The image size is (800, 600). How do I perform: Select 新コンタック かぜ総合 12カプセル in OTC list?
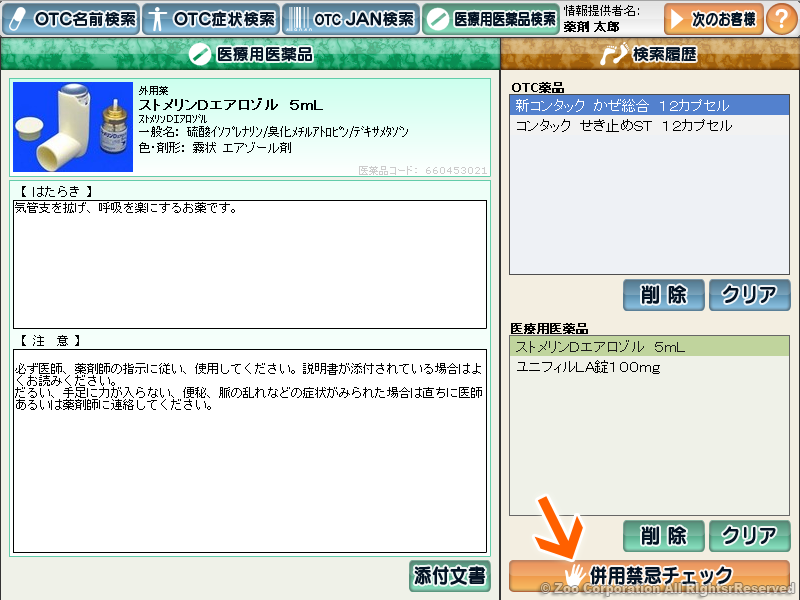click(649, 105)
